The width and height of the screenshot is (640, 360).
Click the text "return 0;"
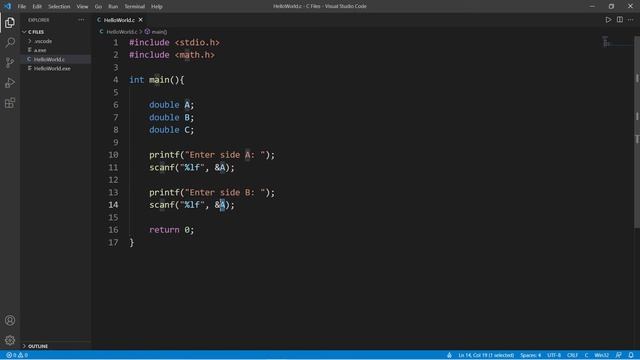click(x=171, y=230)
